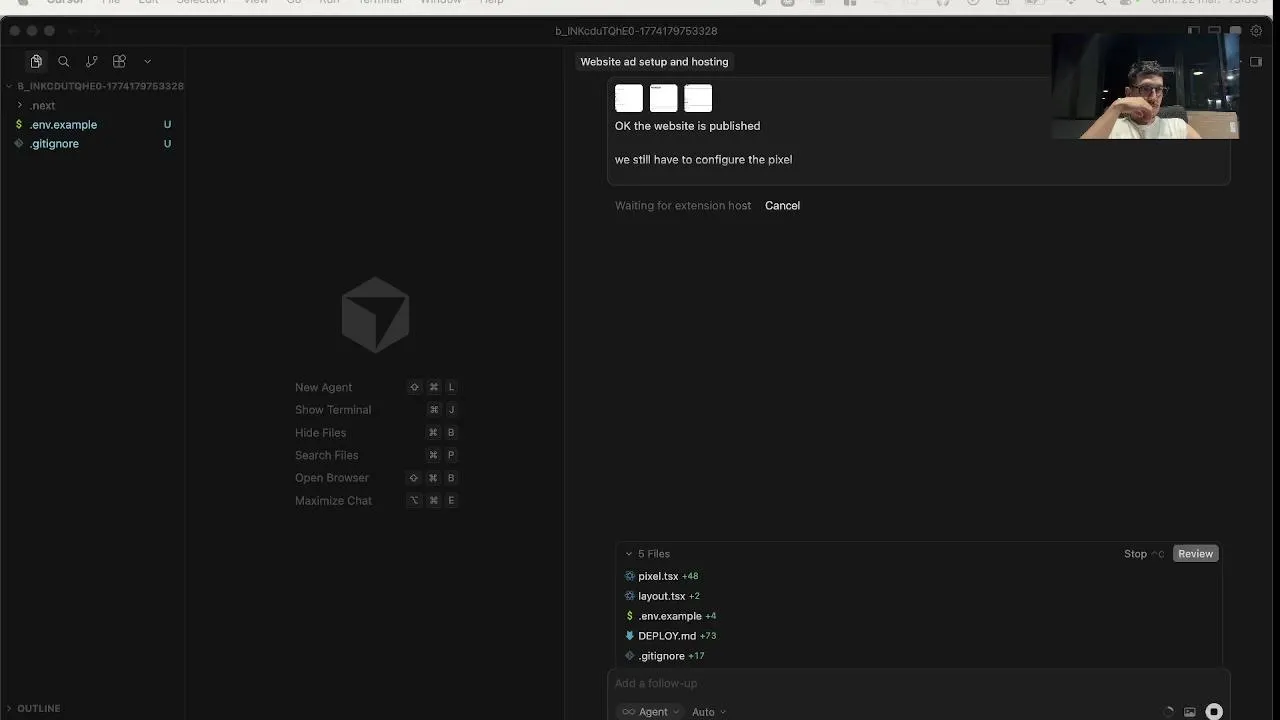Select the Website ad setup and hosting tab
Viewport: 1280px width, 720px height.
pyautogui.click(x=654, y=62)
